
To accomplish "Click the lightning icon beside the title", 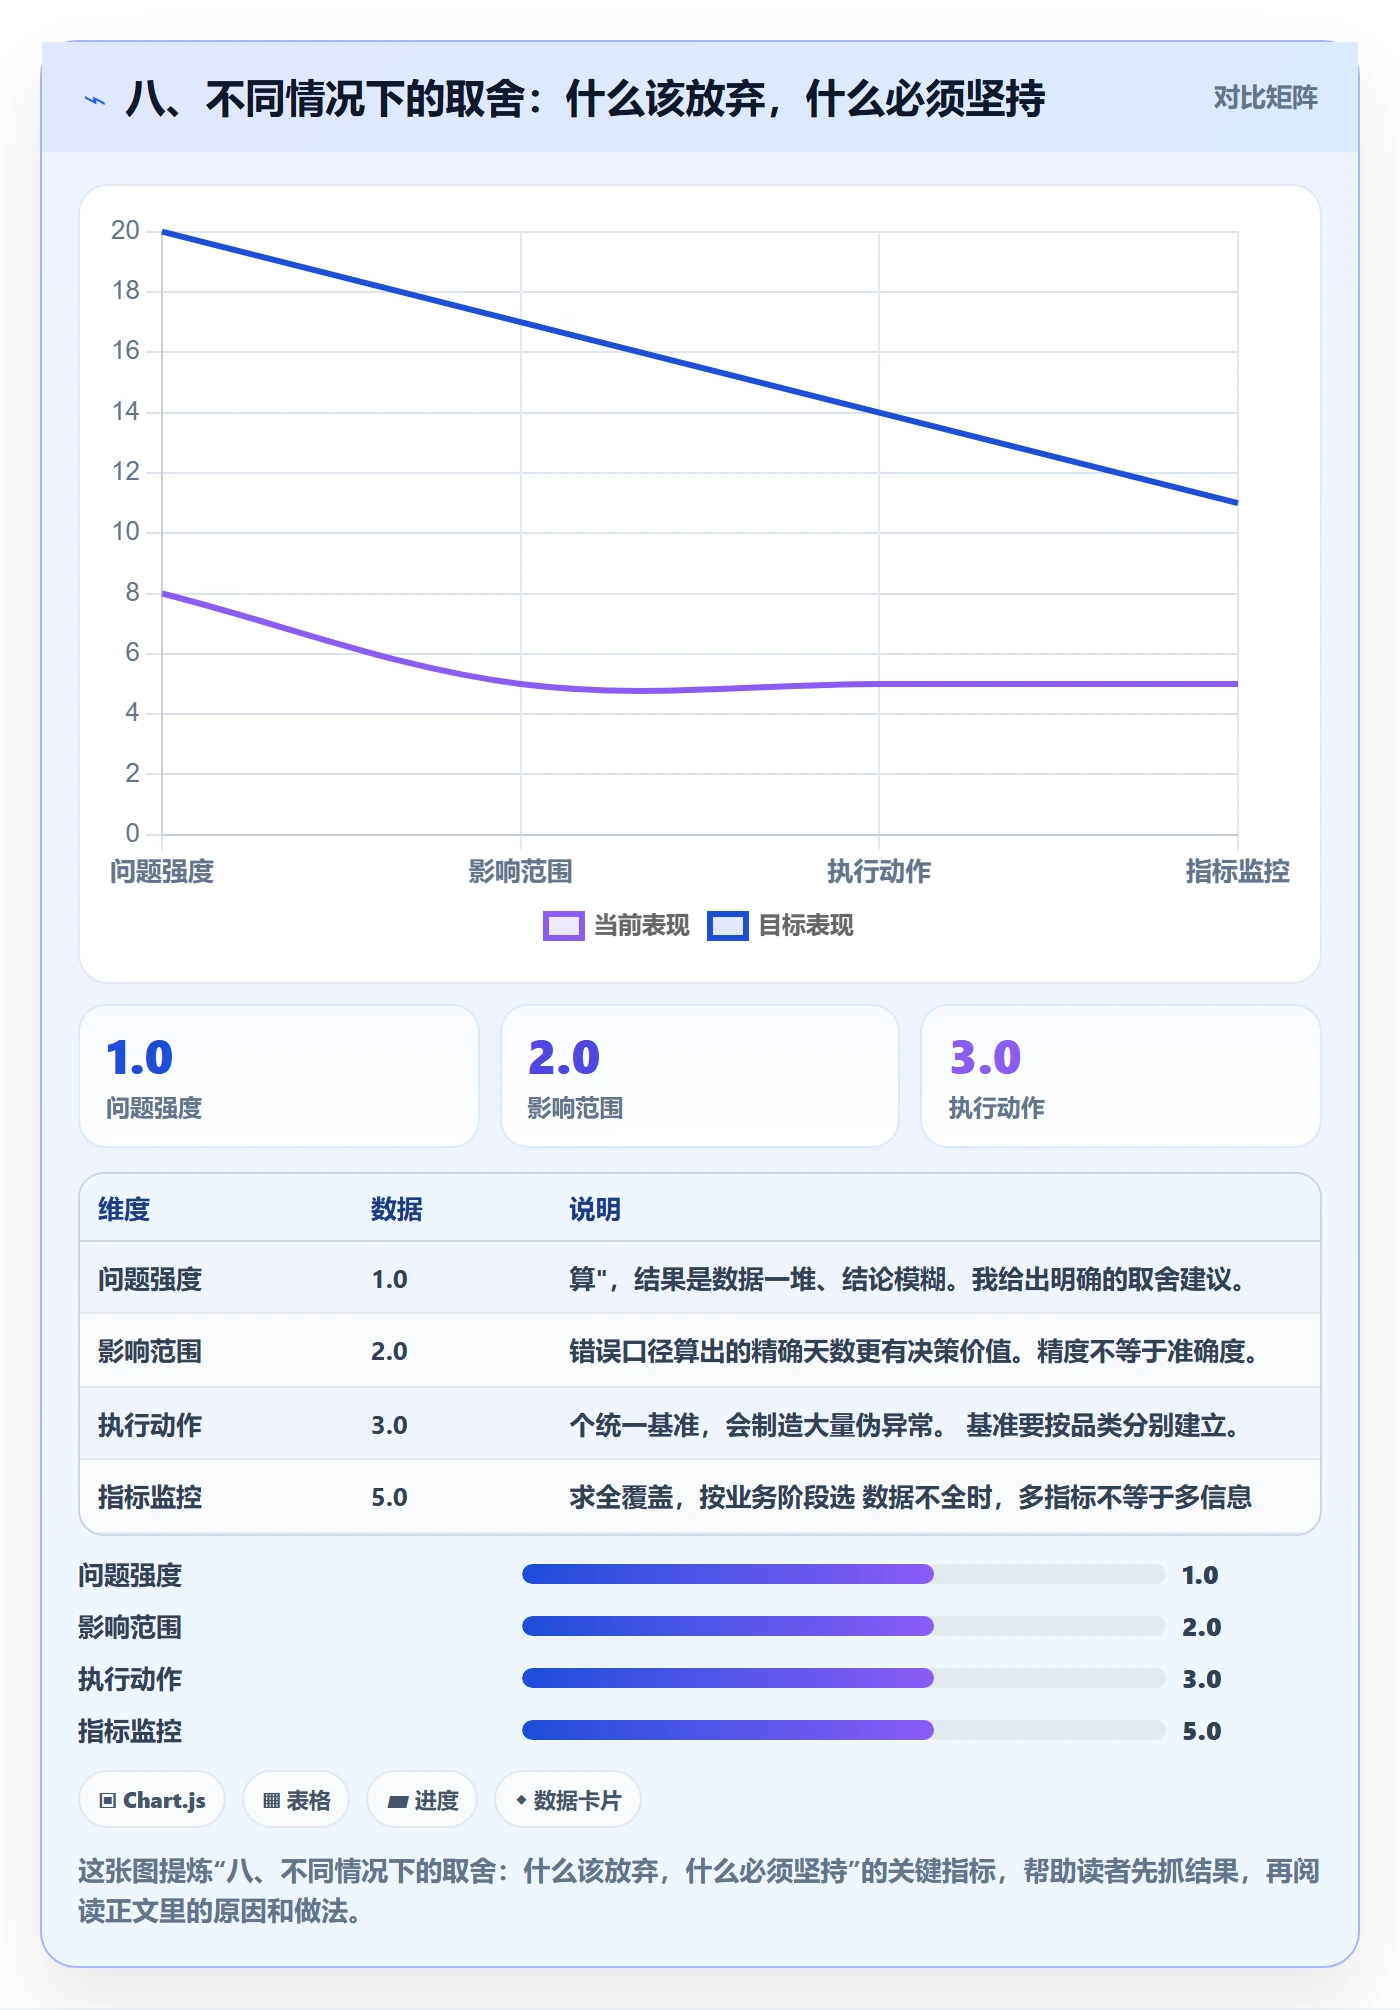I will pyautogui.click(x=95, y=100).
